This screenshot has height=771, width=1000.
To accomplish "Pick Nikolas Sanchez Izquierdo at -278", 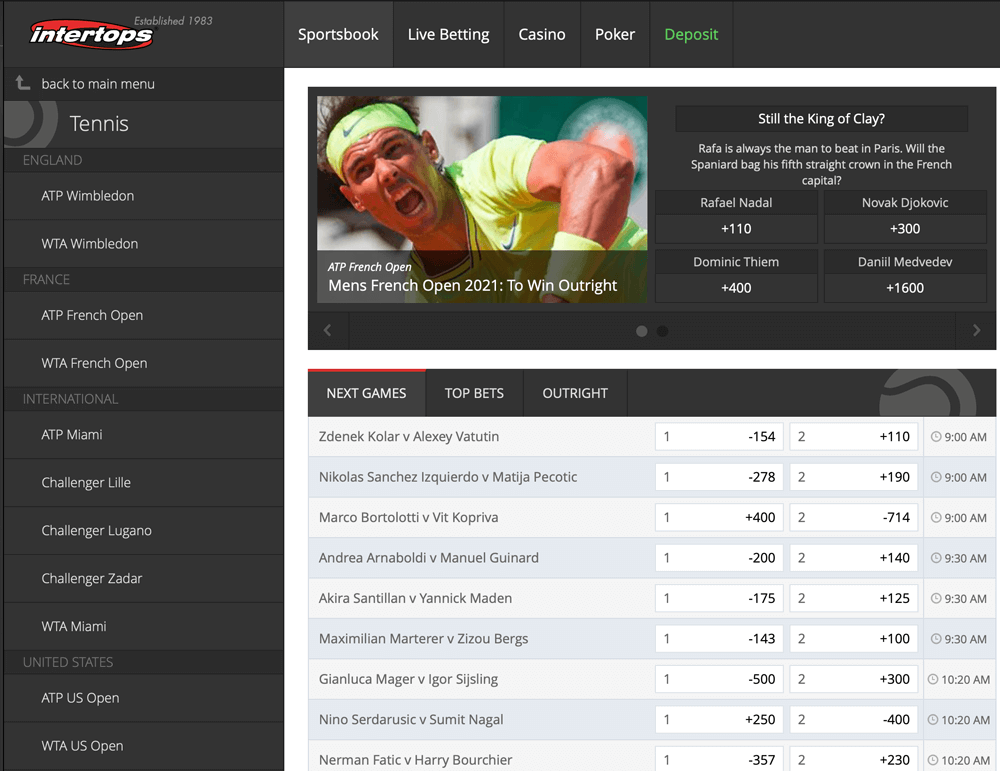I will point(719,477).
